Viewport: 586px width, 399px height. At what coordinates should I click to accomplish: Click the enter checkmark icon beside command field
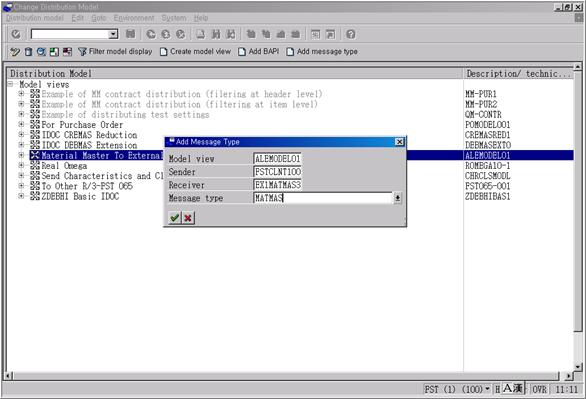(x=16, y=34)
